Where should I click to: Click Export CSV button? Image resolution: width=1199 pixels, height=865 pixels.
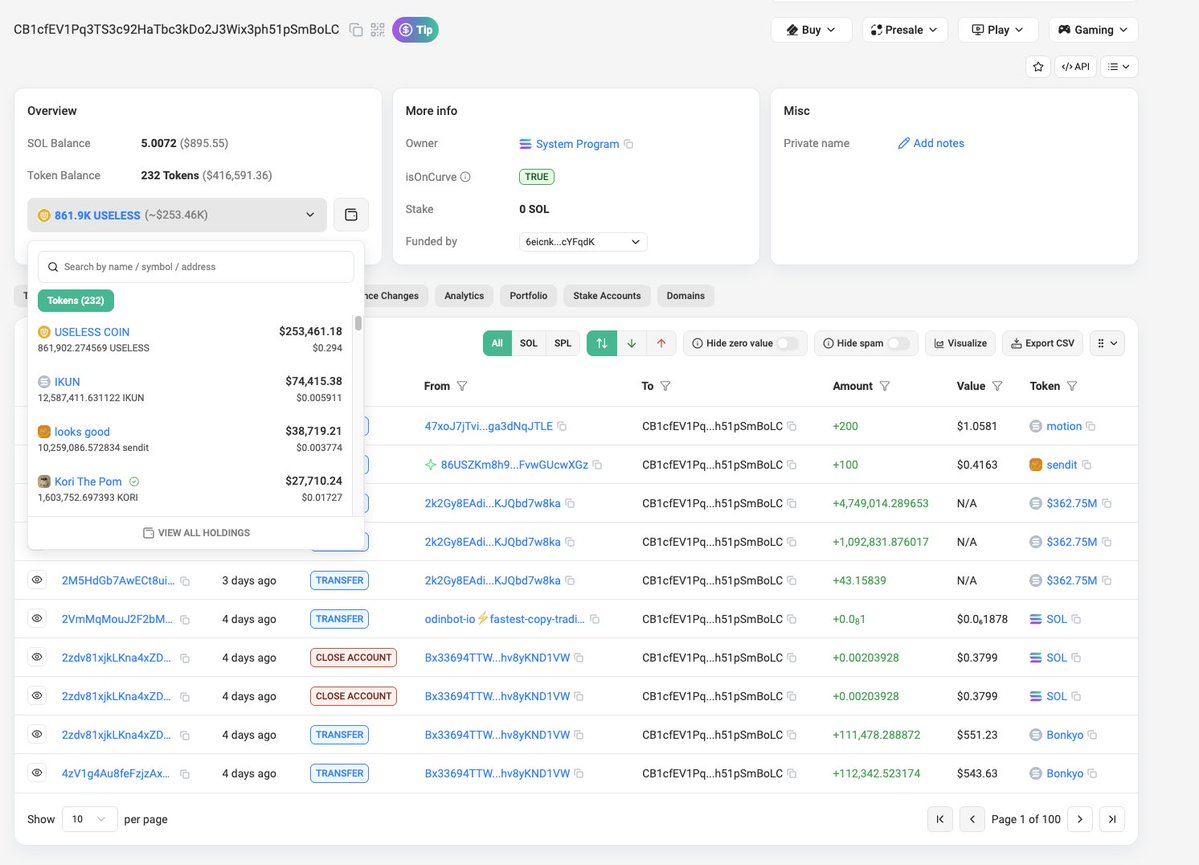1042,343
